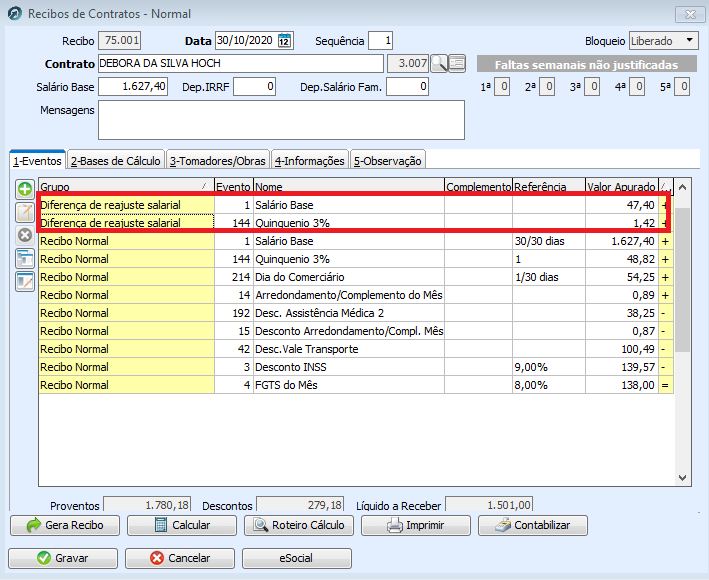
Task: Click the 1ª week absences field
Action: pyautogui.click(x=502, y=86)
